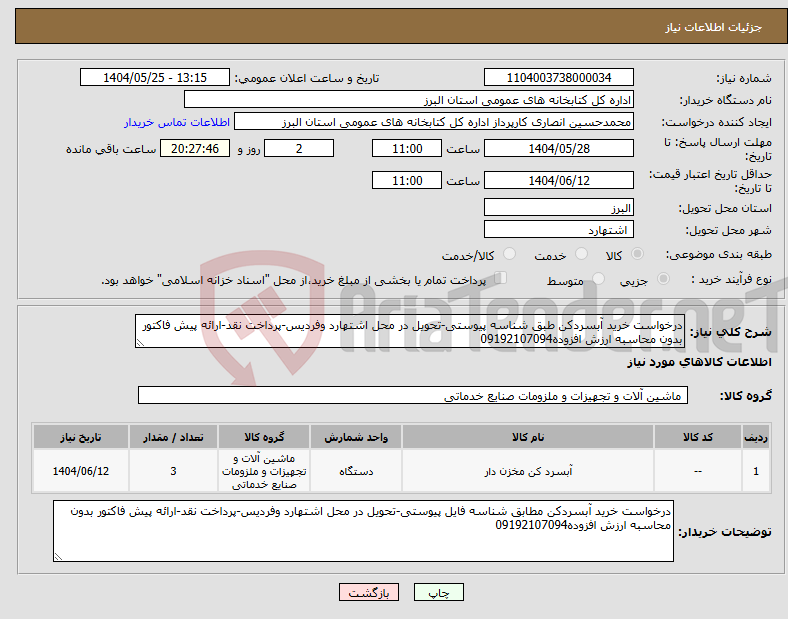Click the delivery city field اشتهارد
Viewport: 788px width, 619px height.
tap(558, 229)
